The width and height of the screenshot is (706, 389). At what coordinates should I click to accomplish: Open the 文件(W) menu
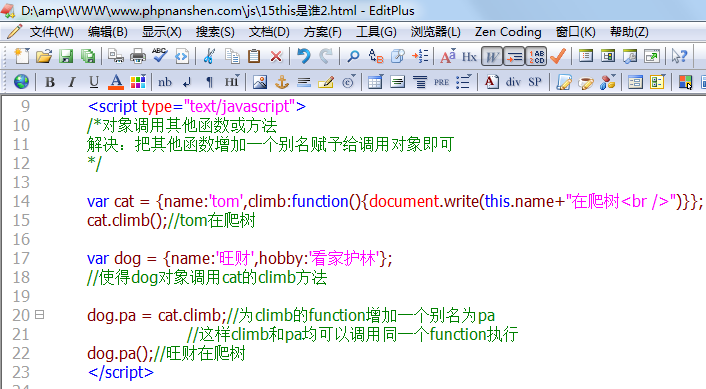[51, 32]
